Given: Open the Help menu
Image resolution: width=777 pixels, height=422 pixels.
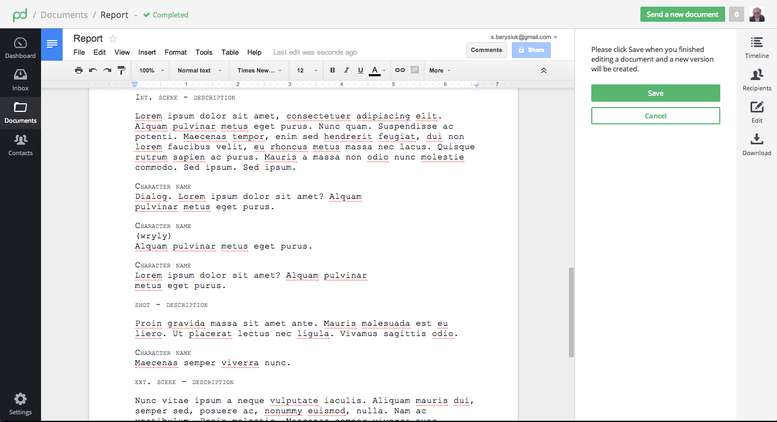Looking at the screenshot, I should [x=254, y=52].
